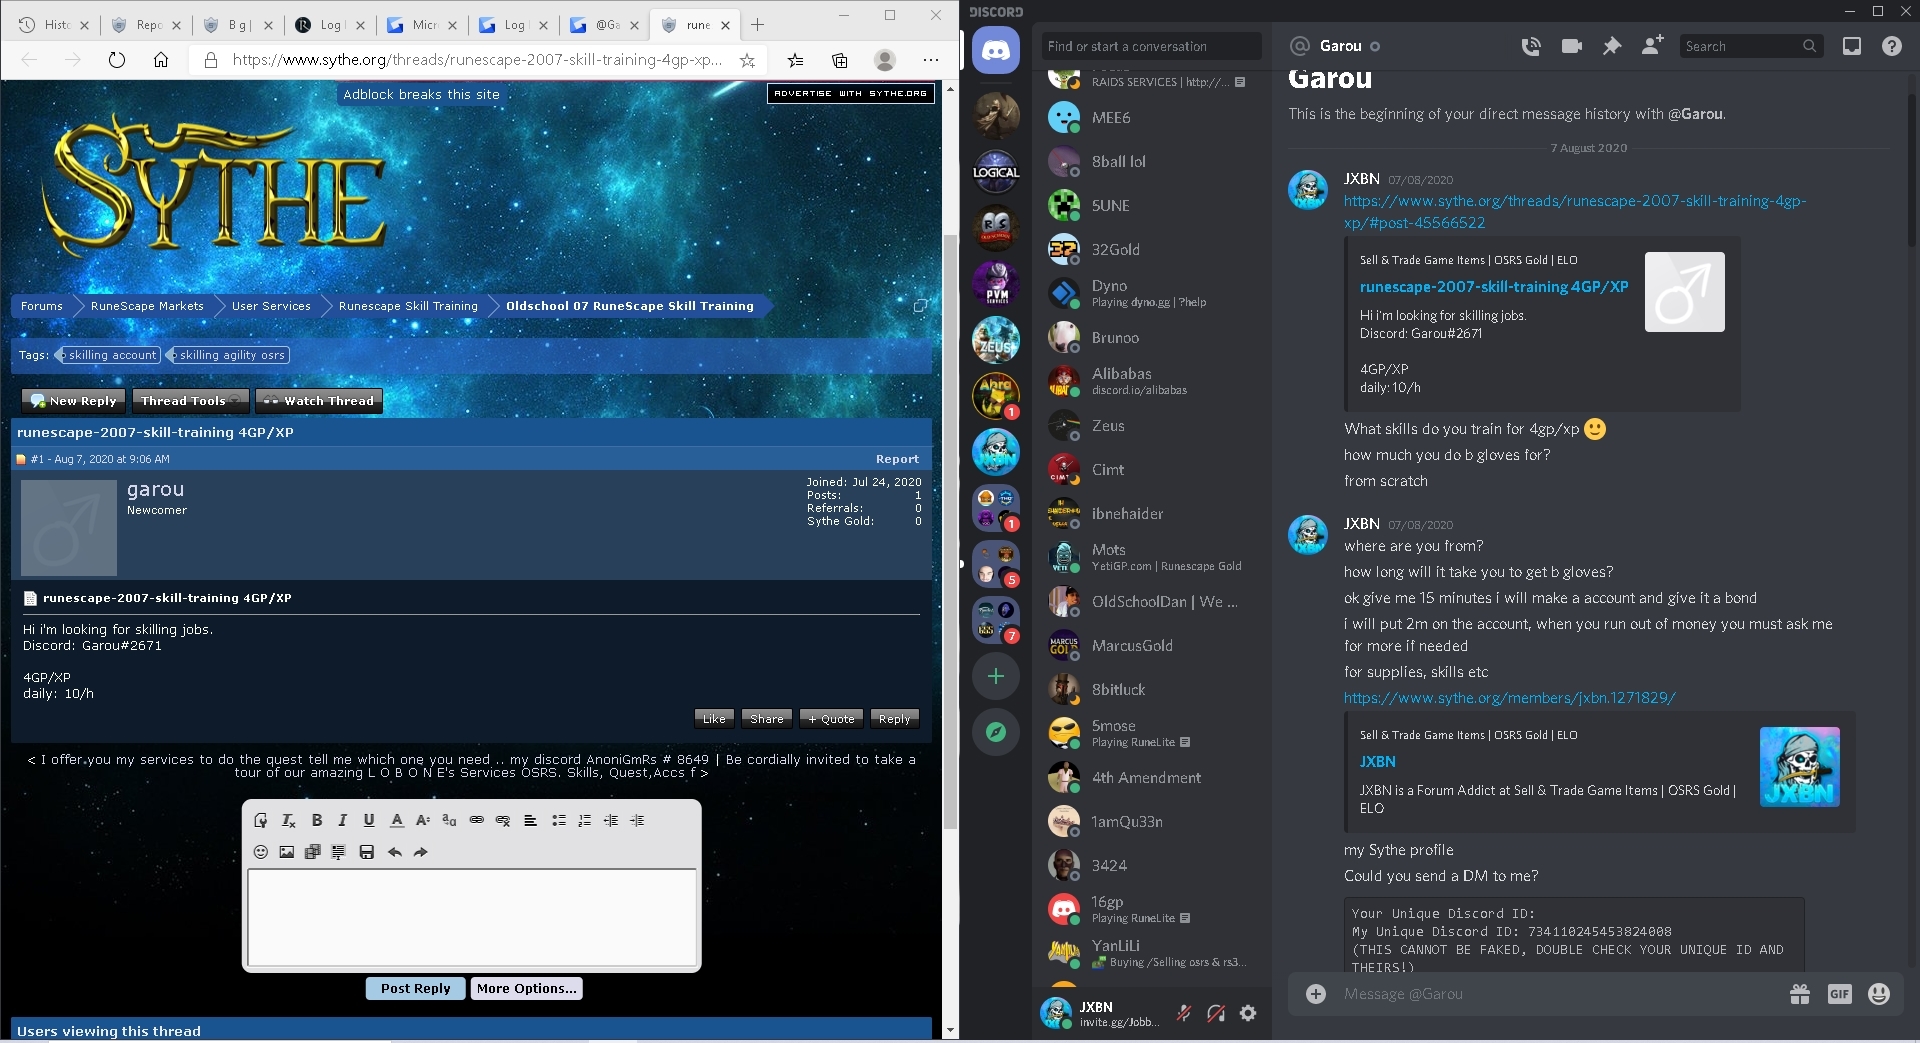Viewport: 1920px width, 1043px height.
Task: Click the insert image icon in editor
Action: (287, 852)
